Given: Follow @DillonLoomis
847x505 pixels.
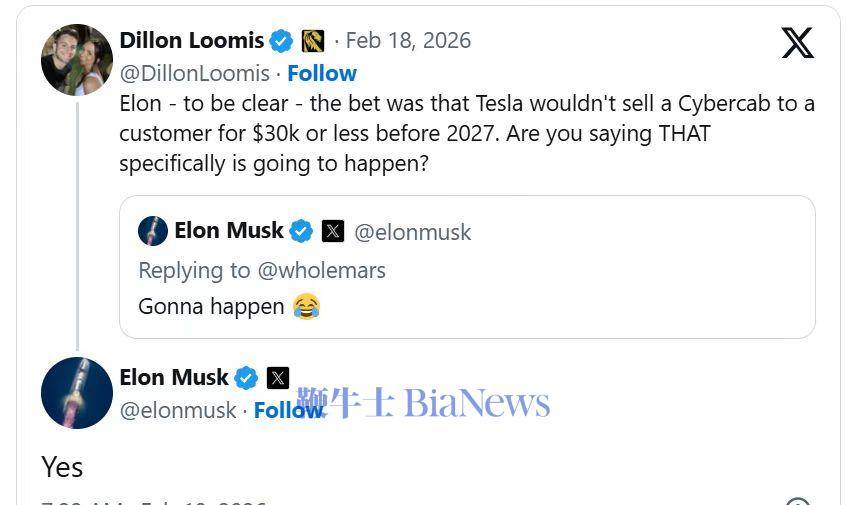Looking at the screenshot, I should (x=322, y=73).
